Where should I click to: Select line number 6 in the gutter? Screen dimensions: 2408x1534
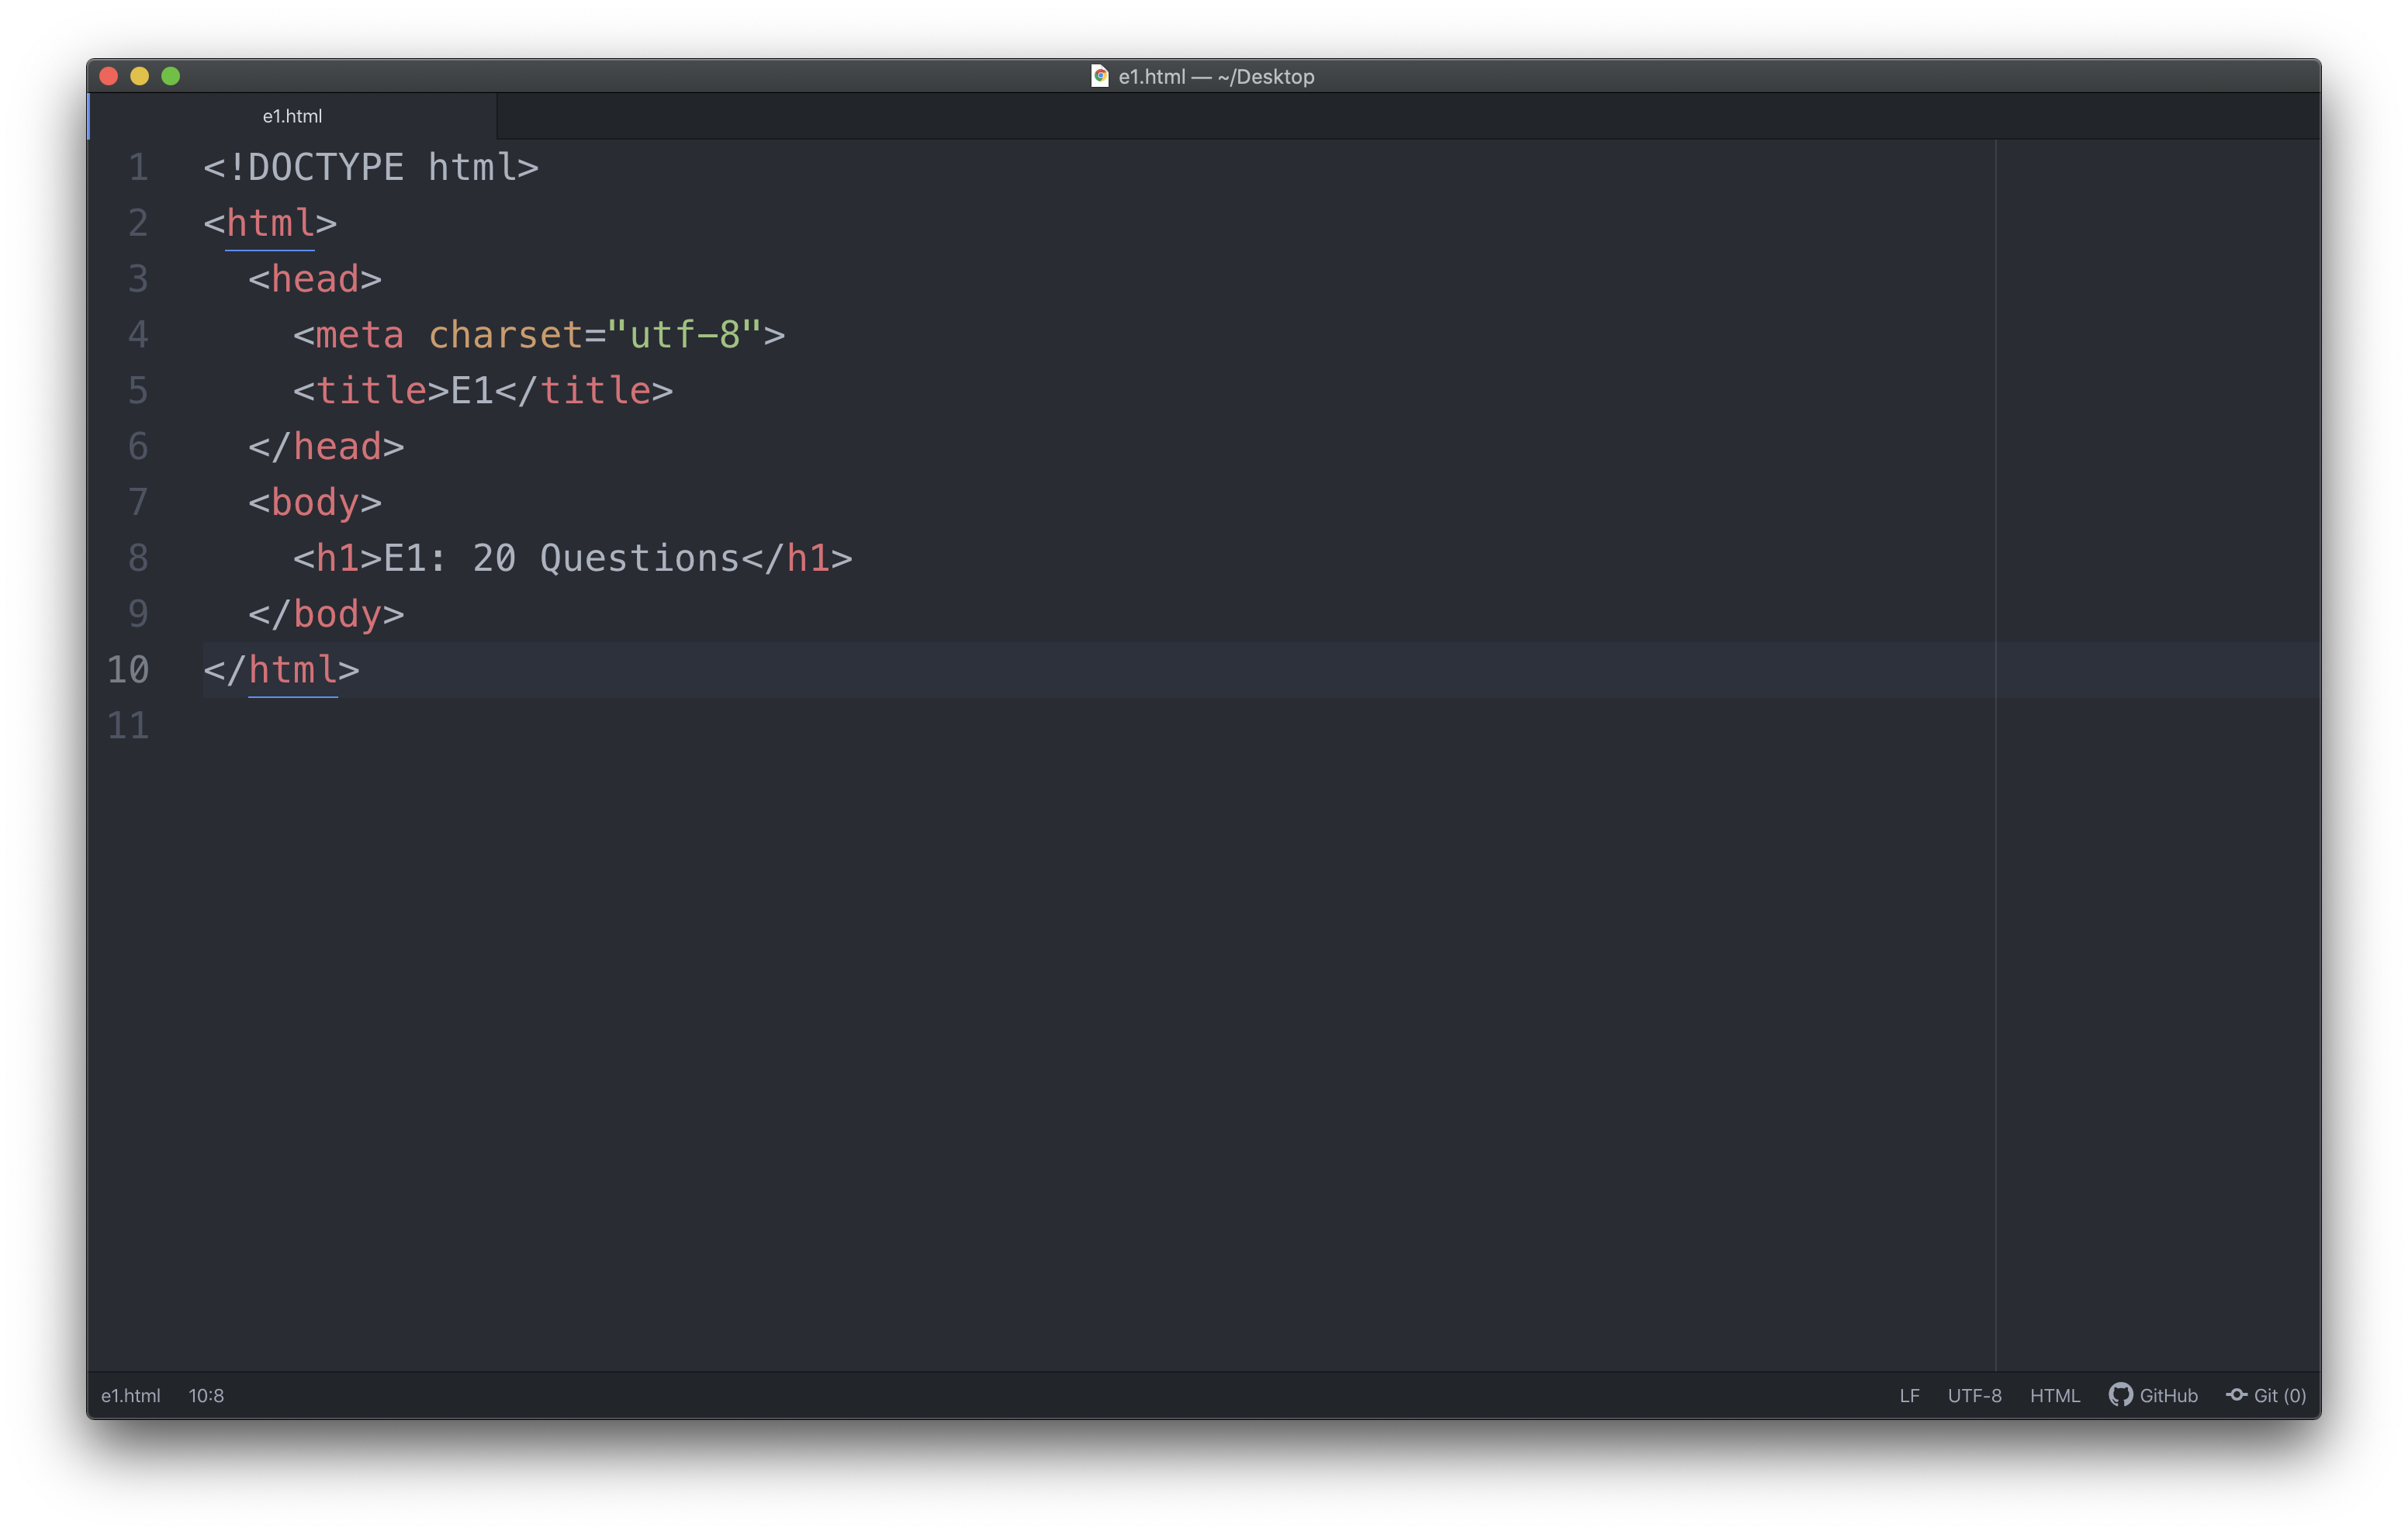(x=138, y=447)
